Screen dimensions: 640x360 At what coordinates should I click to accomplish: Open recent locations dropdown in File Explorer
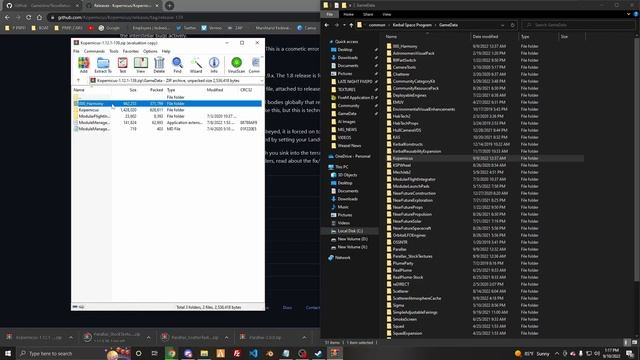pos(344,25)
